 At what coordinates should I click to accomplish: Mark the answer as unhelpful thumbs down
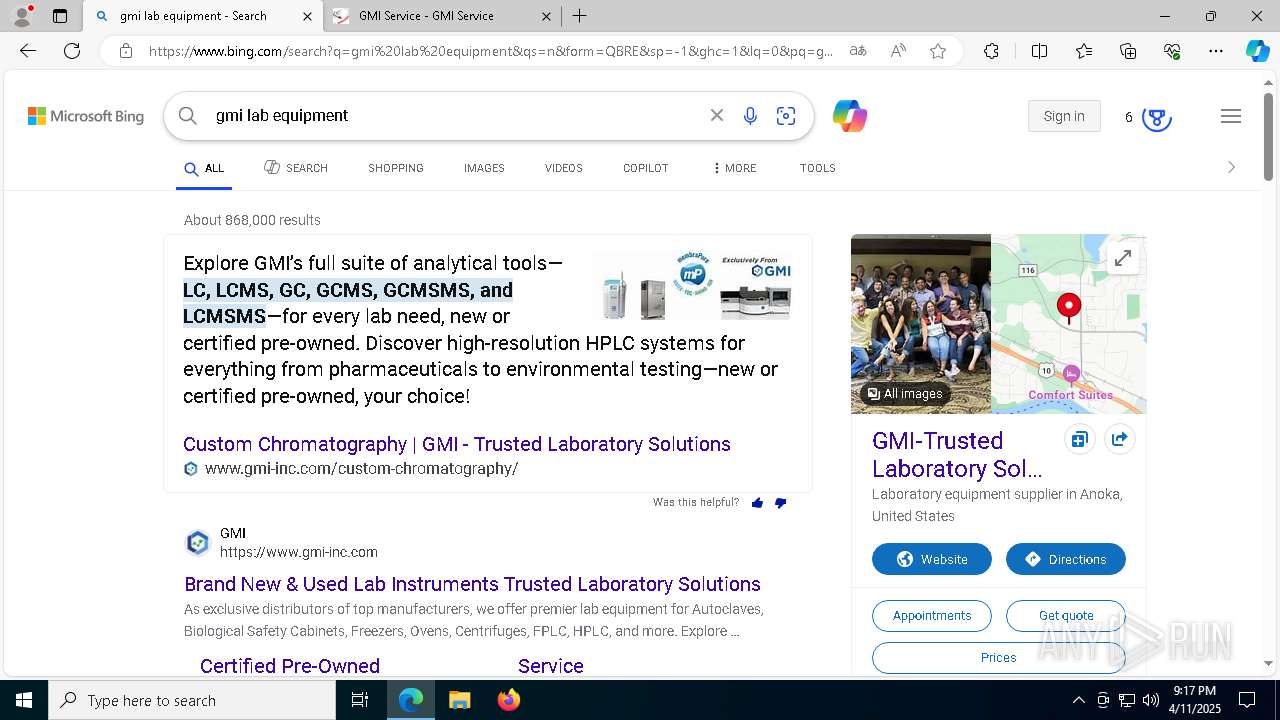781,503
